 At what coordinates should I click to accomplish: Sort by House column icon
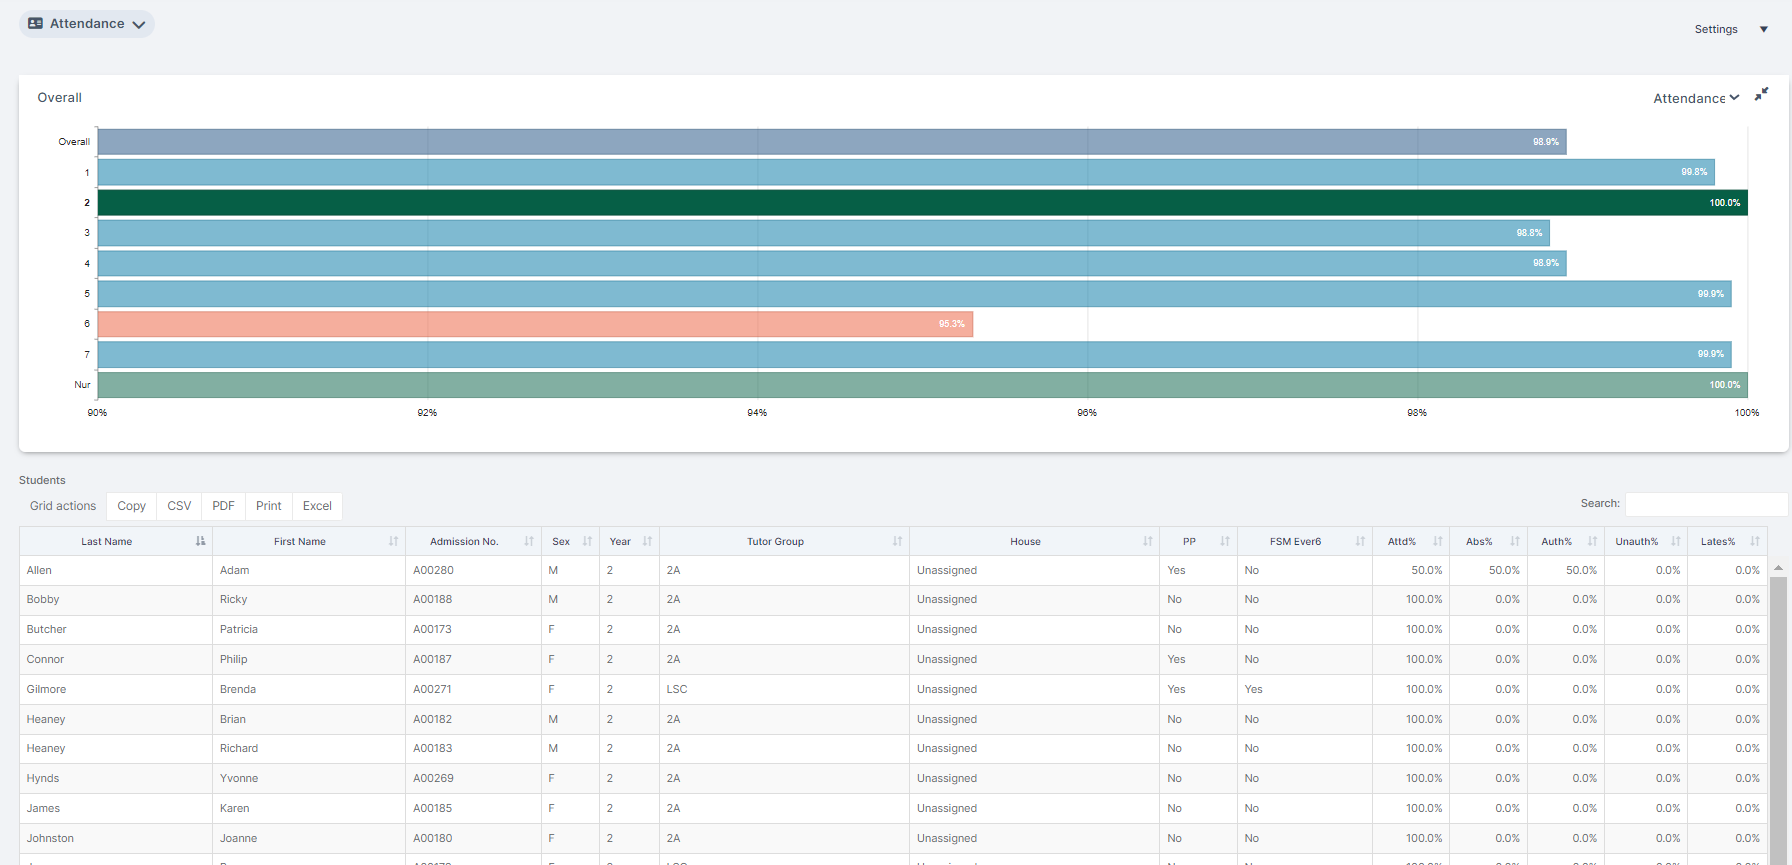(x=1147, y=541)
